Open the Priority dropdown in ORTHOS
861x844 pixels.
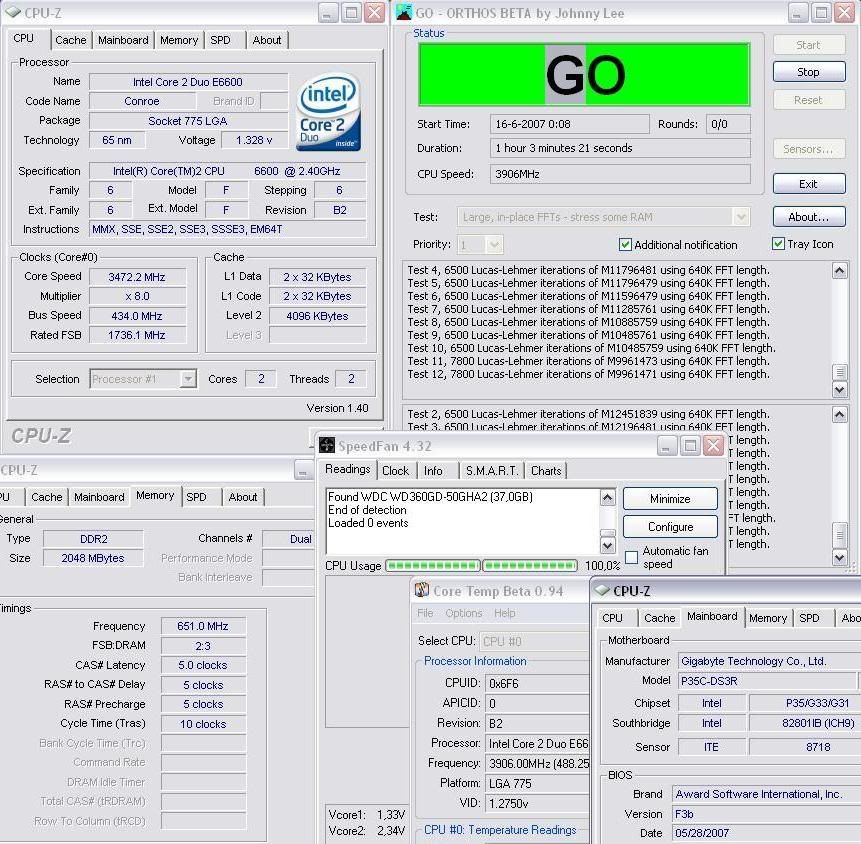[494, 244]
